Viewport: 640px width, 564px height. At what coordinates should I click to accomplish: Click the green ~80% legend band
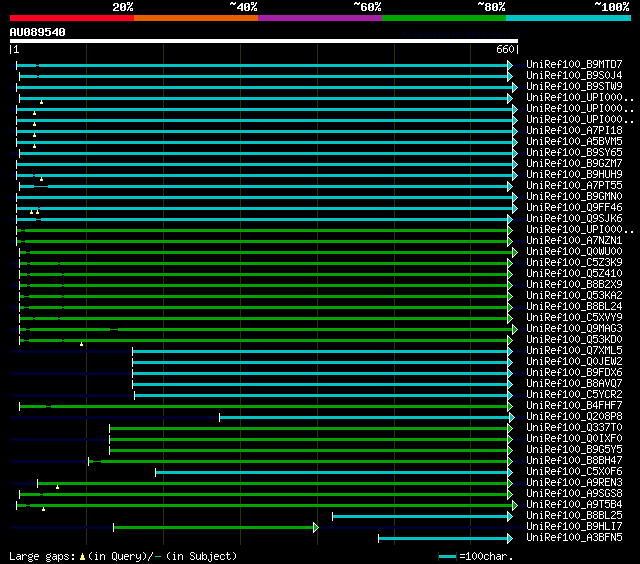click(443, 18)
